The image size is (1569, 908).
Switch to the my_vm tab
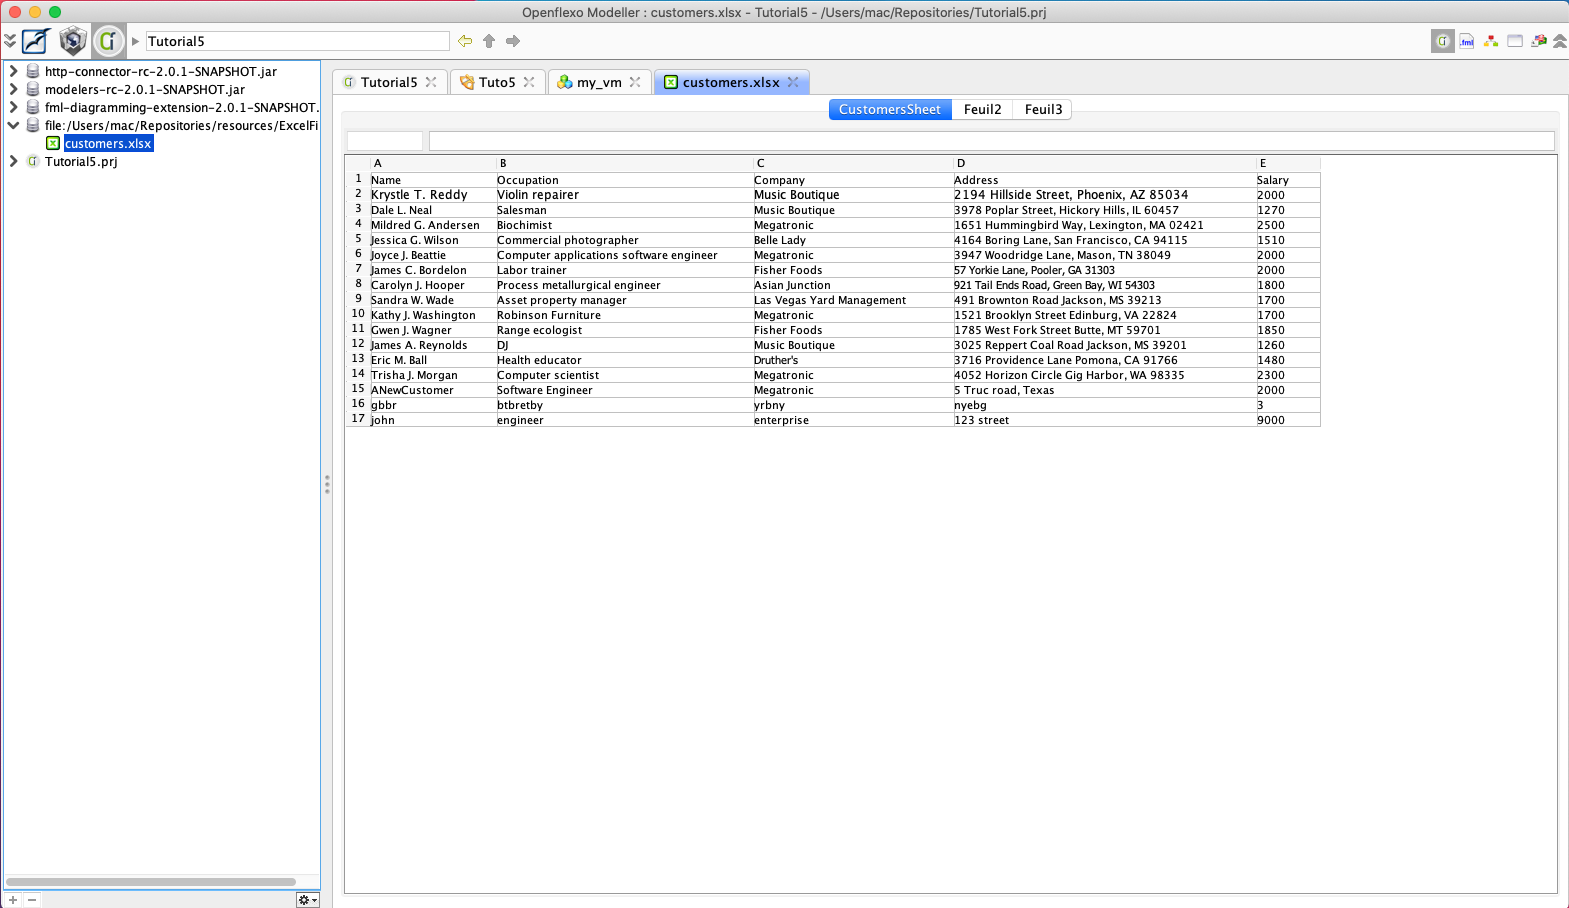599,82
